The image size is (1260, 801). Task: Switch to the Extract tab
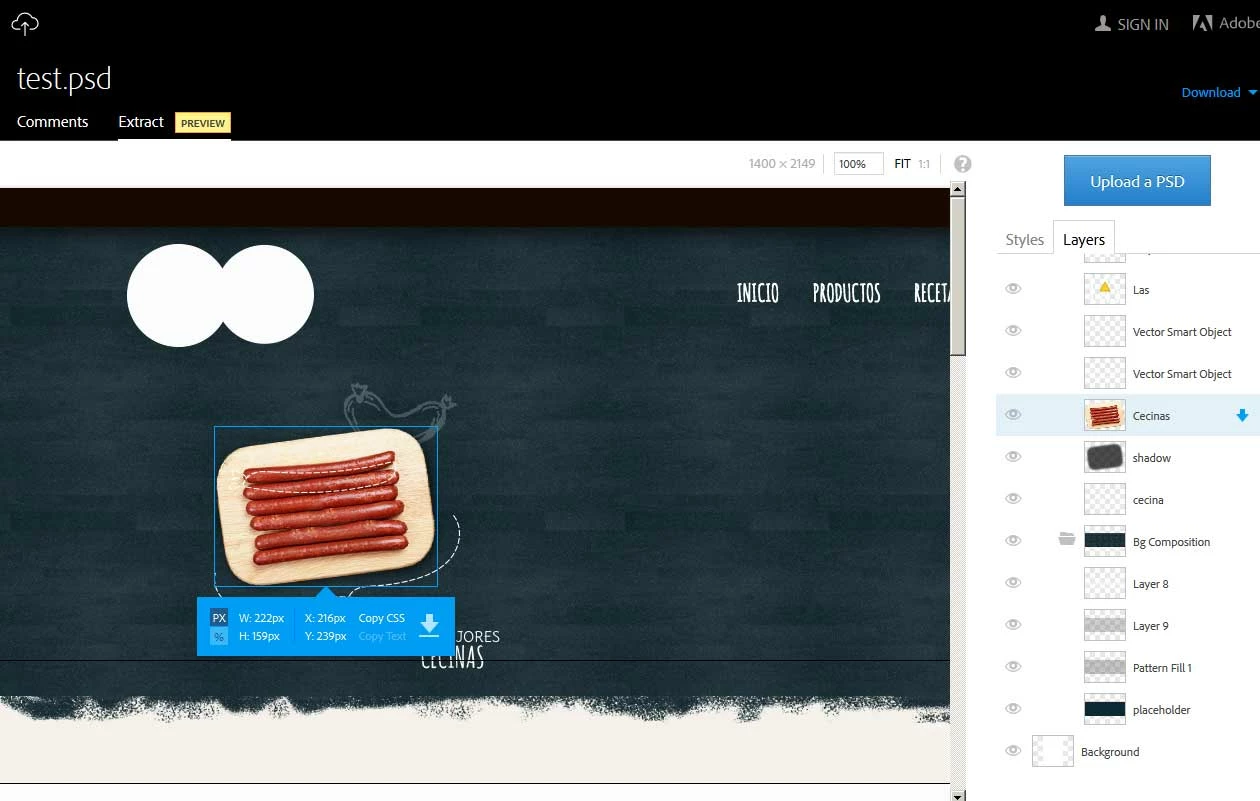tap(141, 122)
